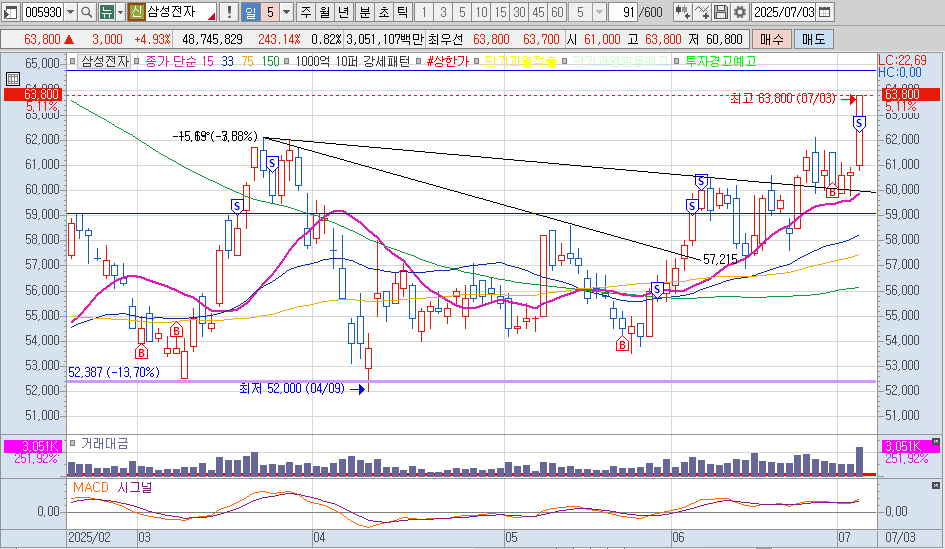Click the 57,215 trendline price label

point(720,259)
